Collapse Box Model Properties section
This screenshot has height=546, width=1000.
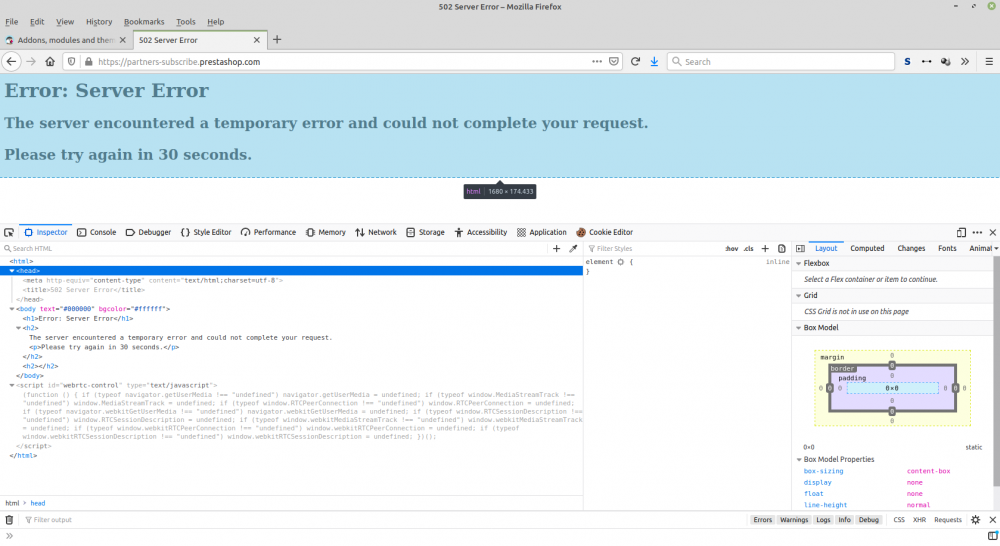click(x=799, y=459)
